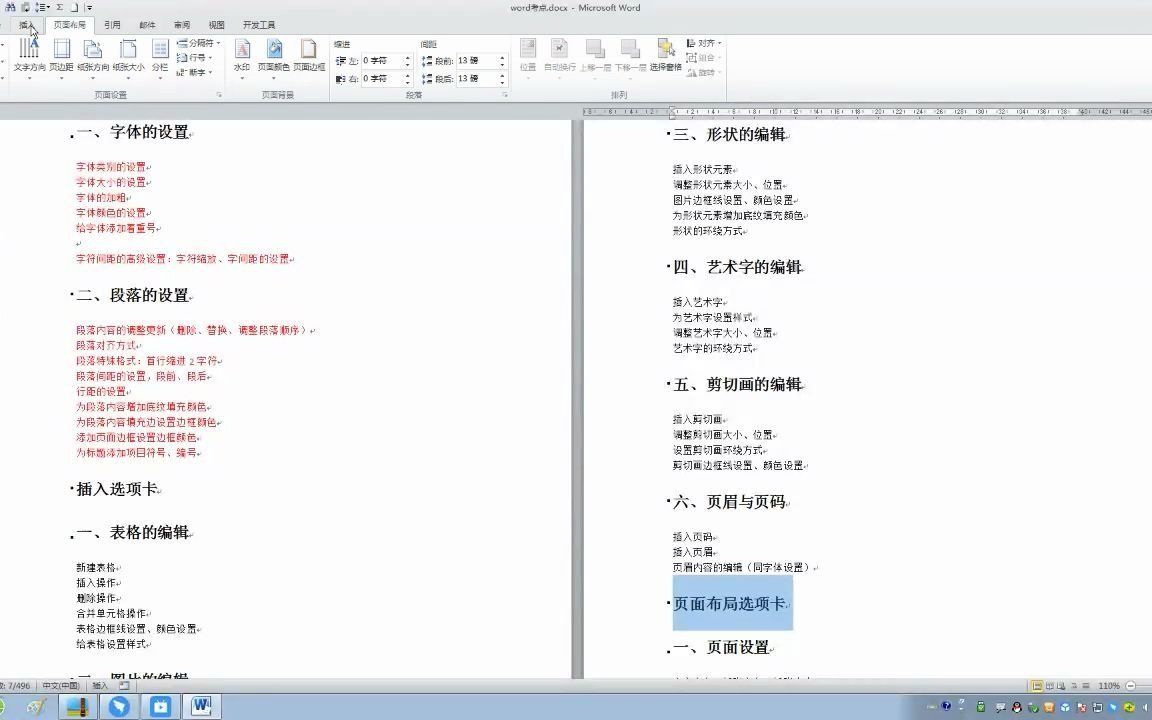The image size is (1152, 720).
Task: Click the 自动换行 wrap text button
Action: click(559, 57)
